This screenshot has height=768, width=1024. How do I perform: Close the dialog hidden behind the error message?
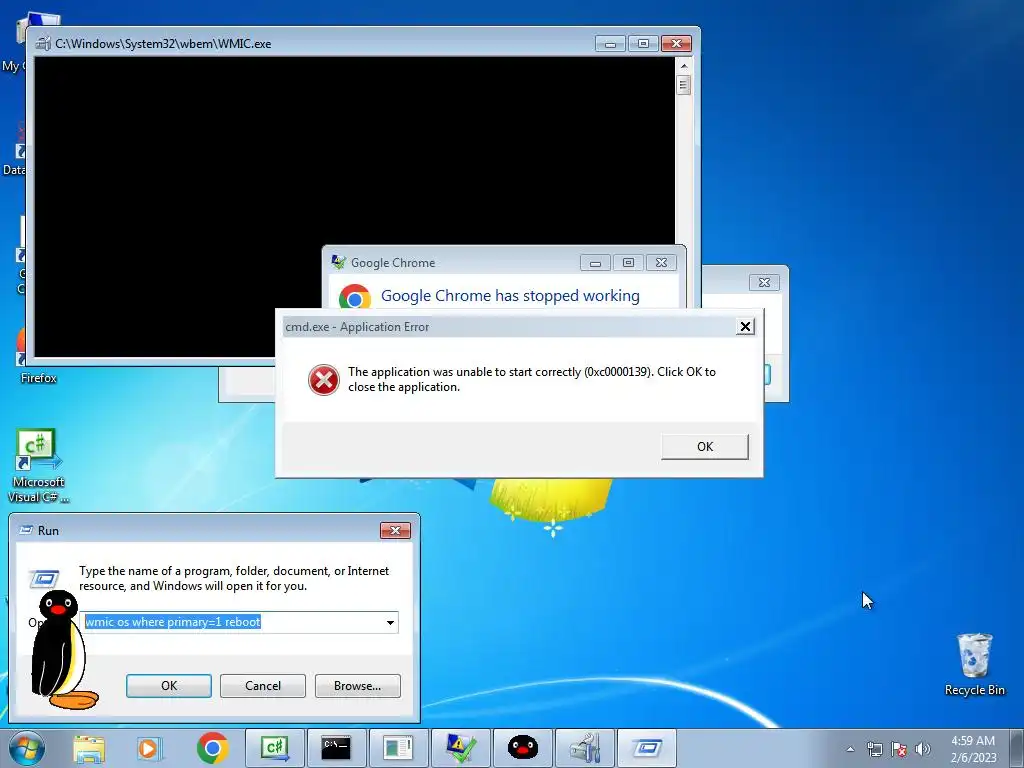(x=764, y=282)
